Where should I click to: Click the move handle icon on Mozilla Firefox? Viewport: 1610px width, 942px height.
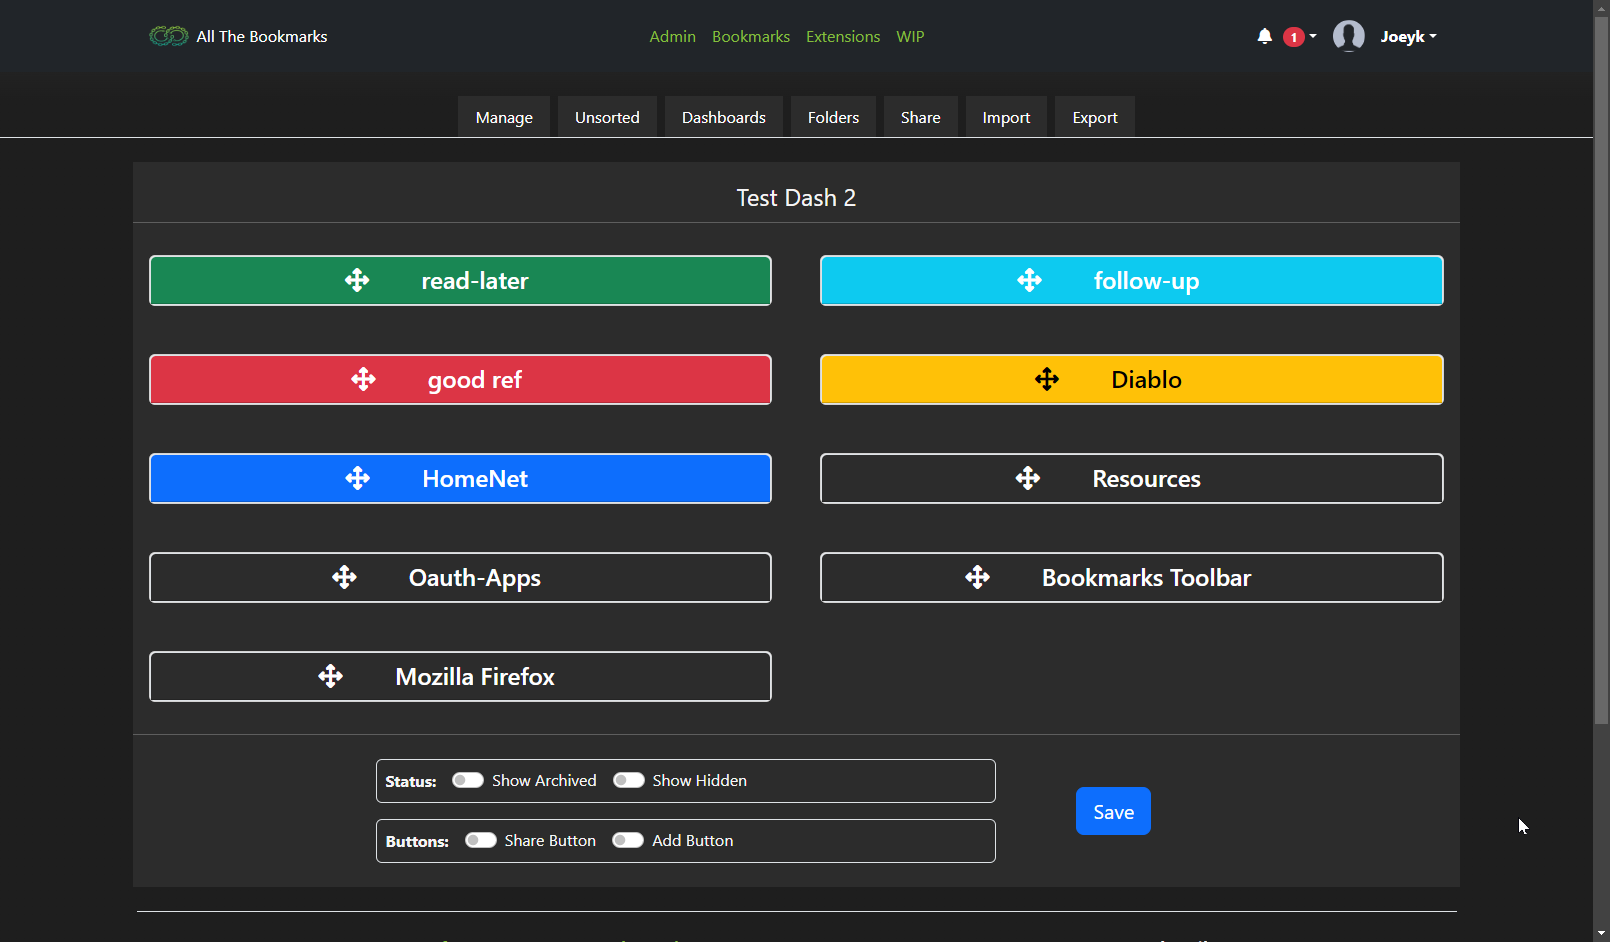(331, 676)
